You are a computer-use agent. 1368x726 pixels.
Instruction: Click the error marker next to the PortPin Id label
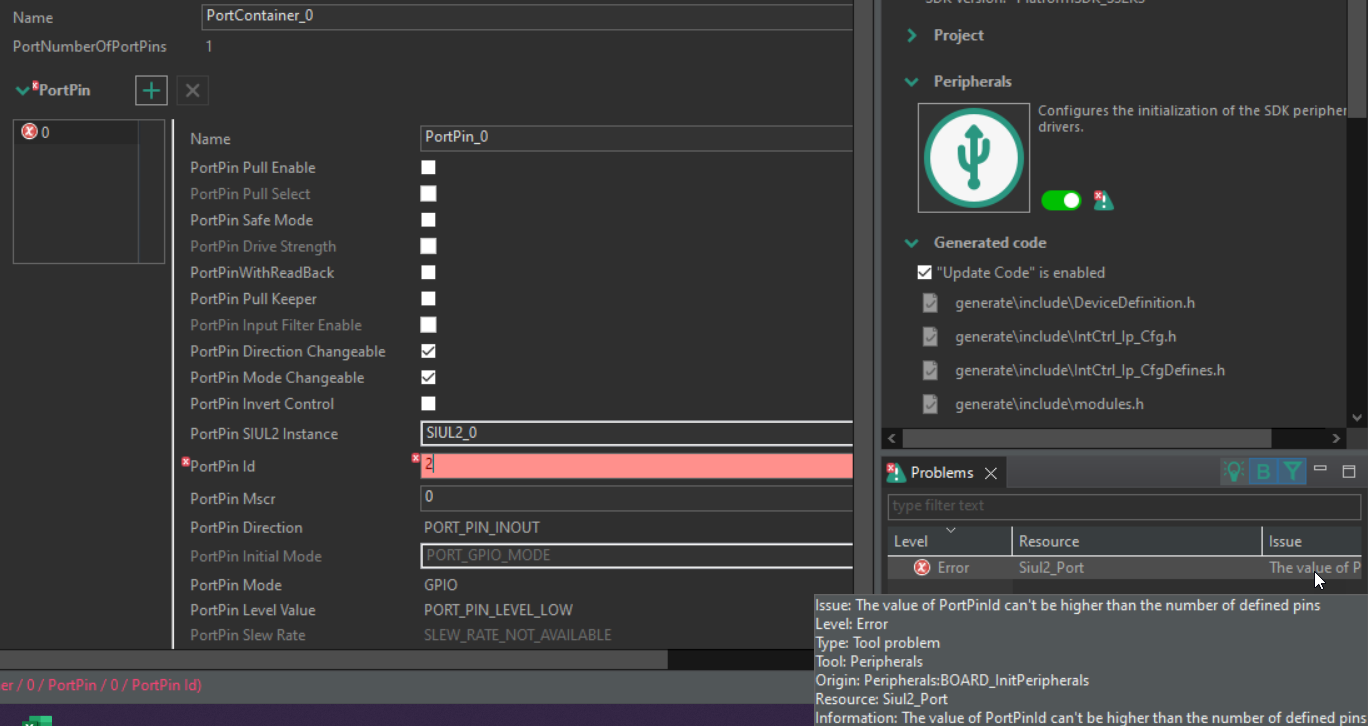pyautogui.click(x=186, y=462)
